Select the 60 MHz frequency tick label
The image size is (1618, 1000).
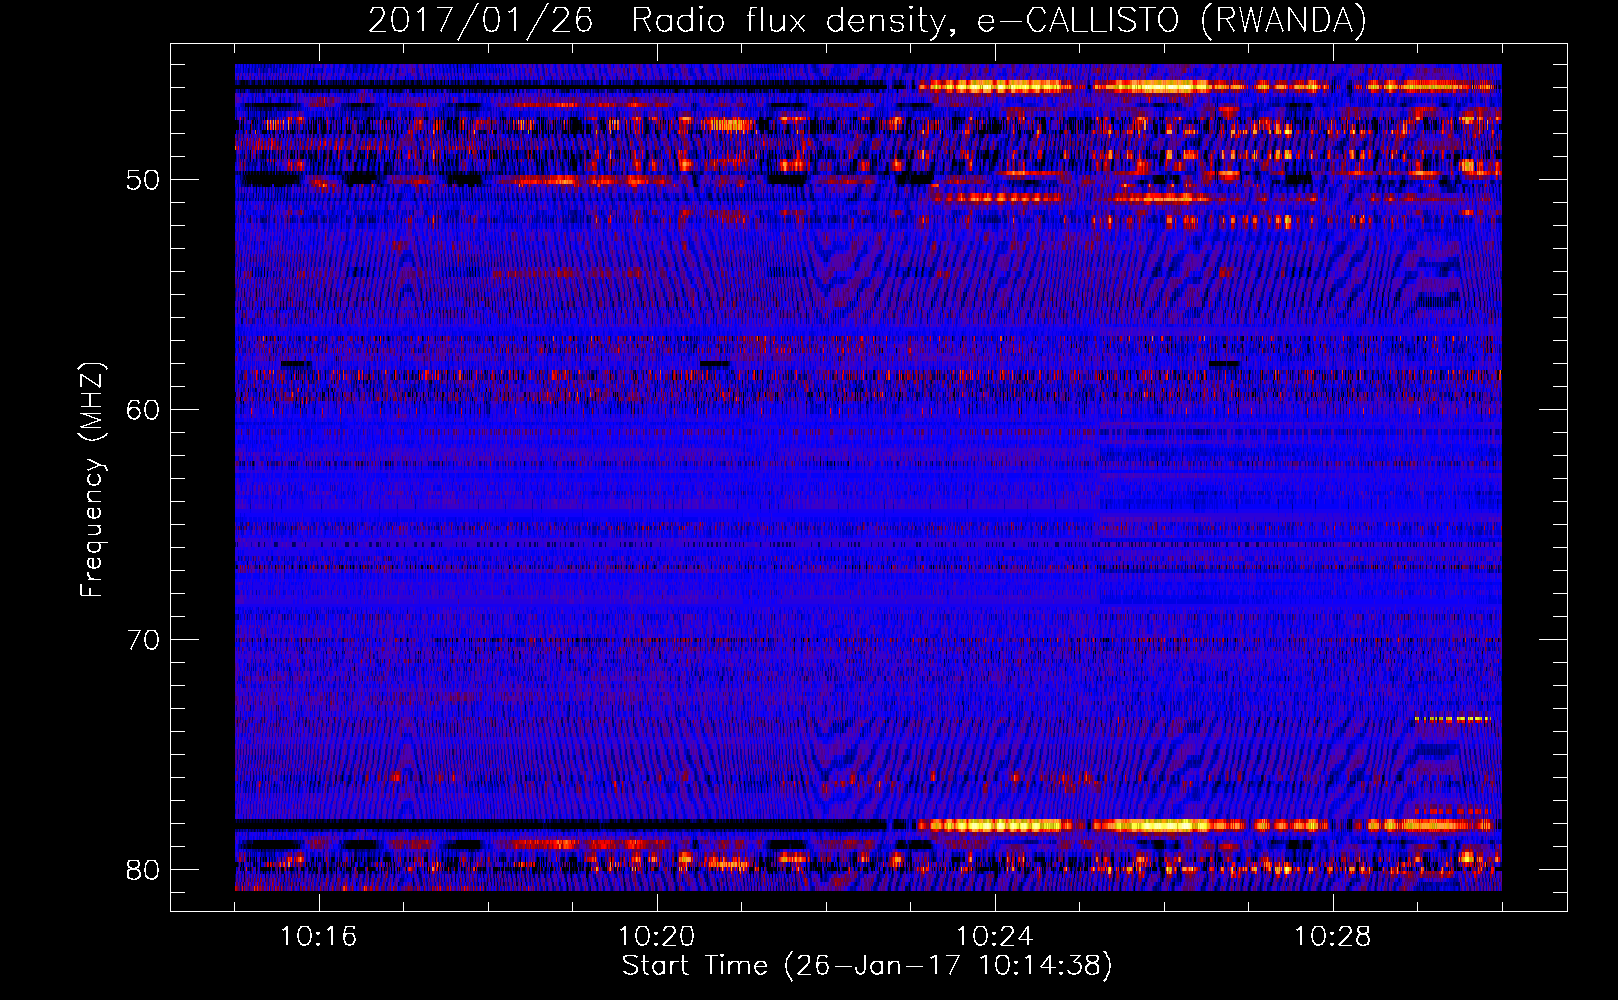click(x=143, y=410)
